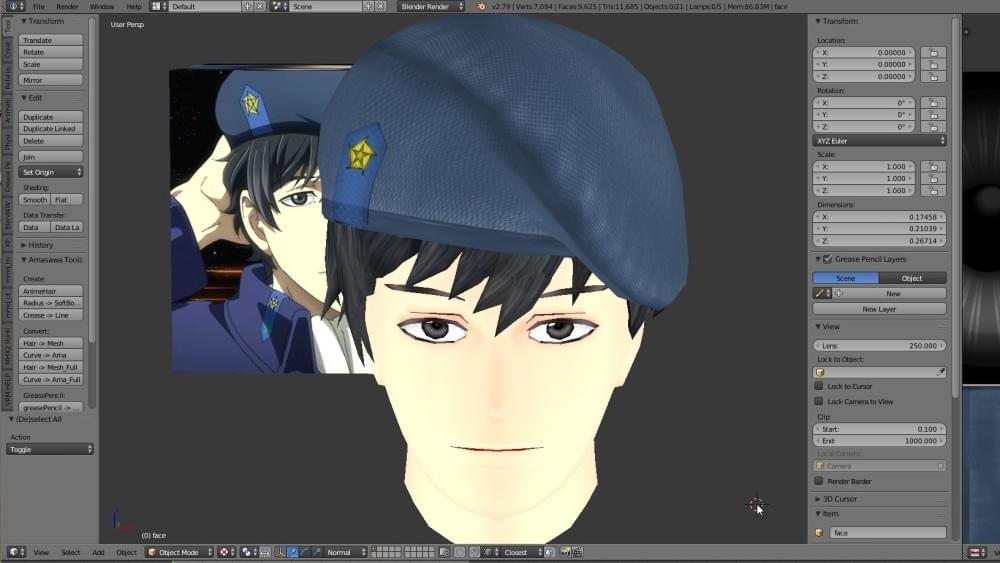This screenshot has height=563, width=1000.
Task: Toggle the 3D manipulator widget icon
Action: (280, 552)
